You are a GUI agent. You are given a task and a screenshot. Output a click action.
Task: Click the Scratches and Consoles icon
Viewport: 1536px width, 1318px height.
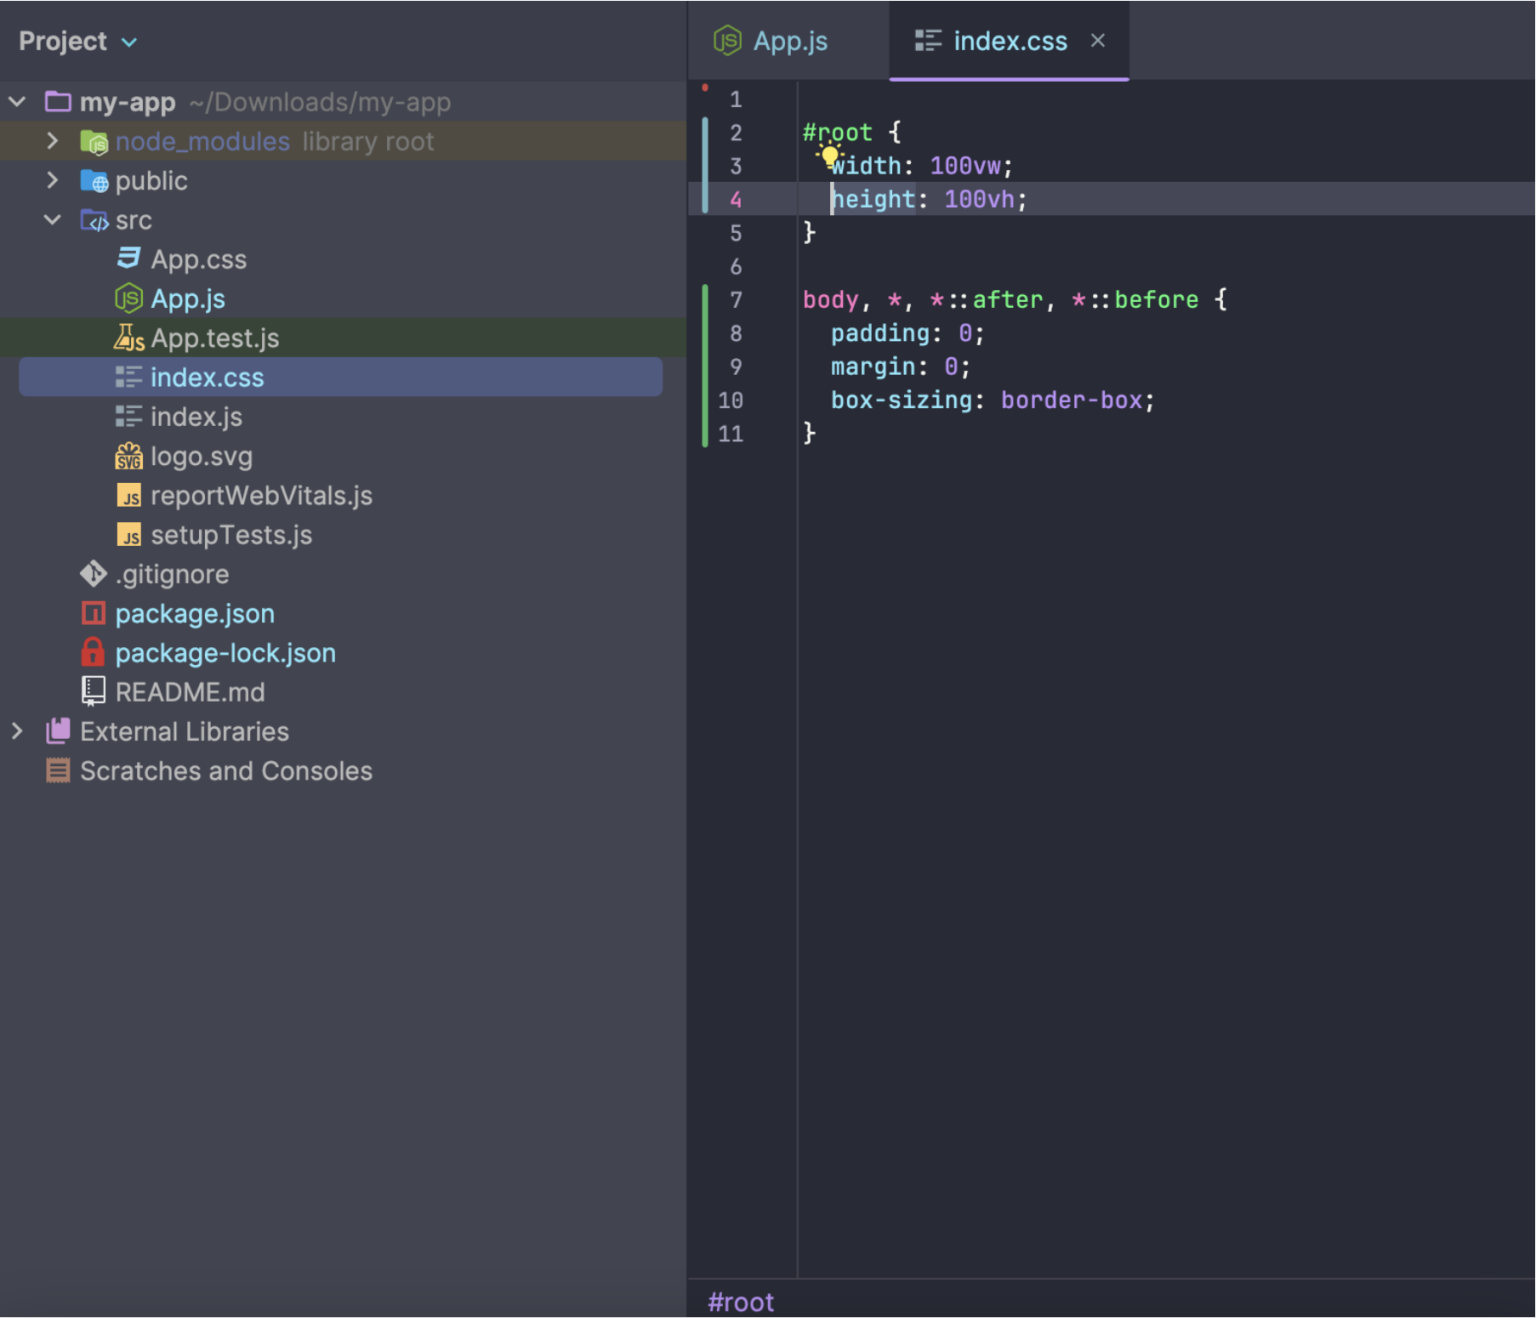[x=58, y=771]
